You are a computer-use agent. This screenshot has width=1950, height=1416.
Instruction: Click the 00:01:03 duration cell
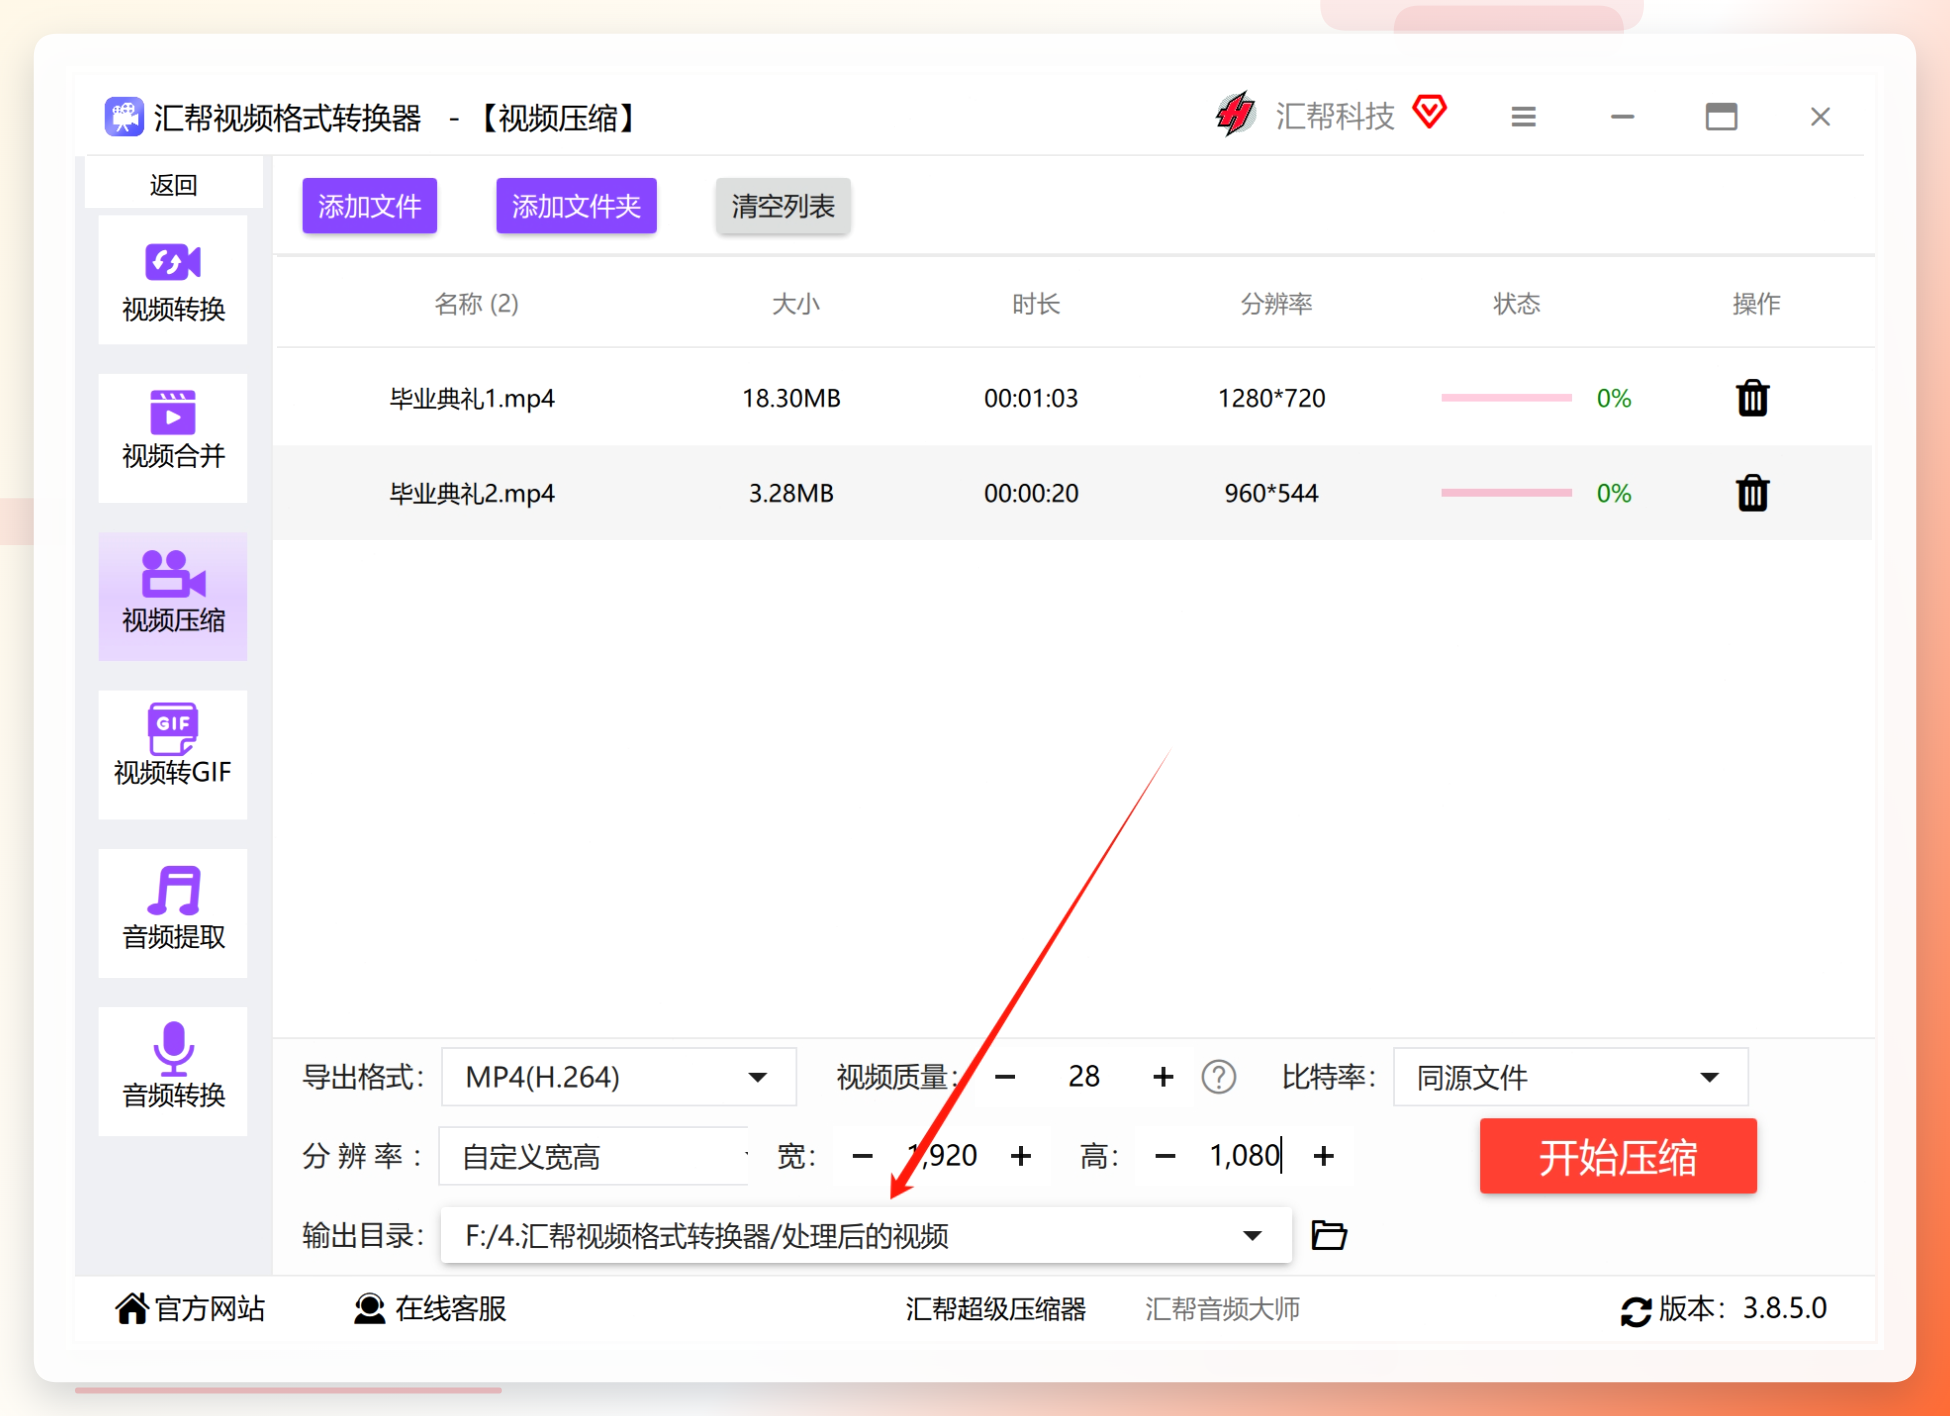click(1031, 398)
